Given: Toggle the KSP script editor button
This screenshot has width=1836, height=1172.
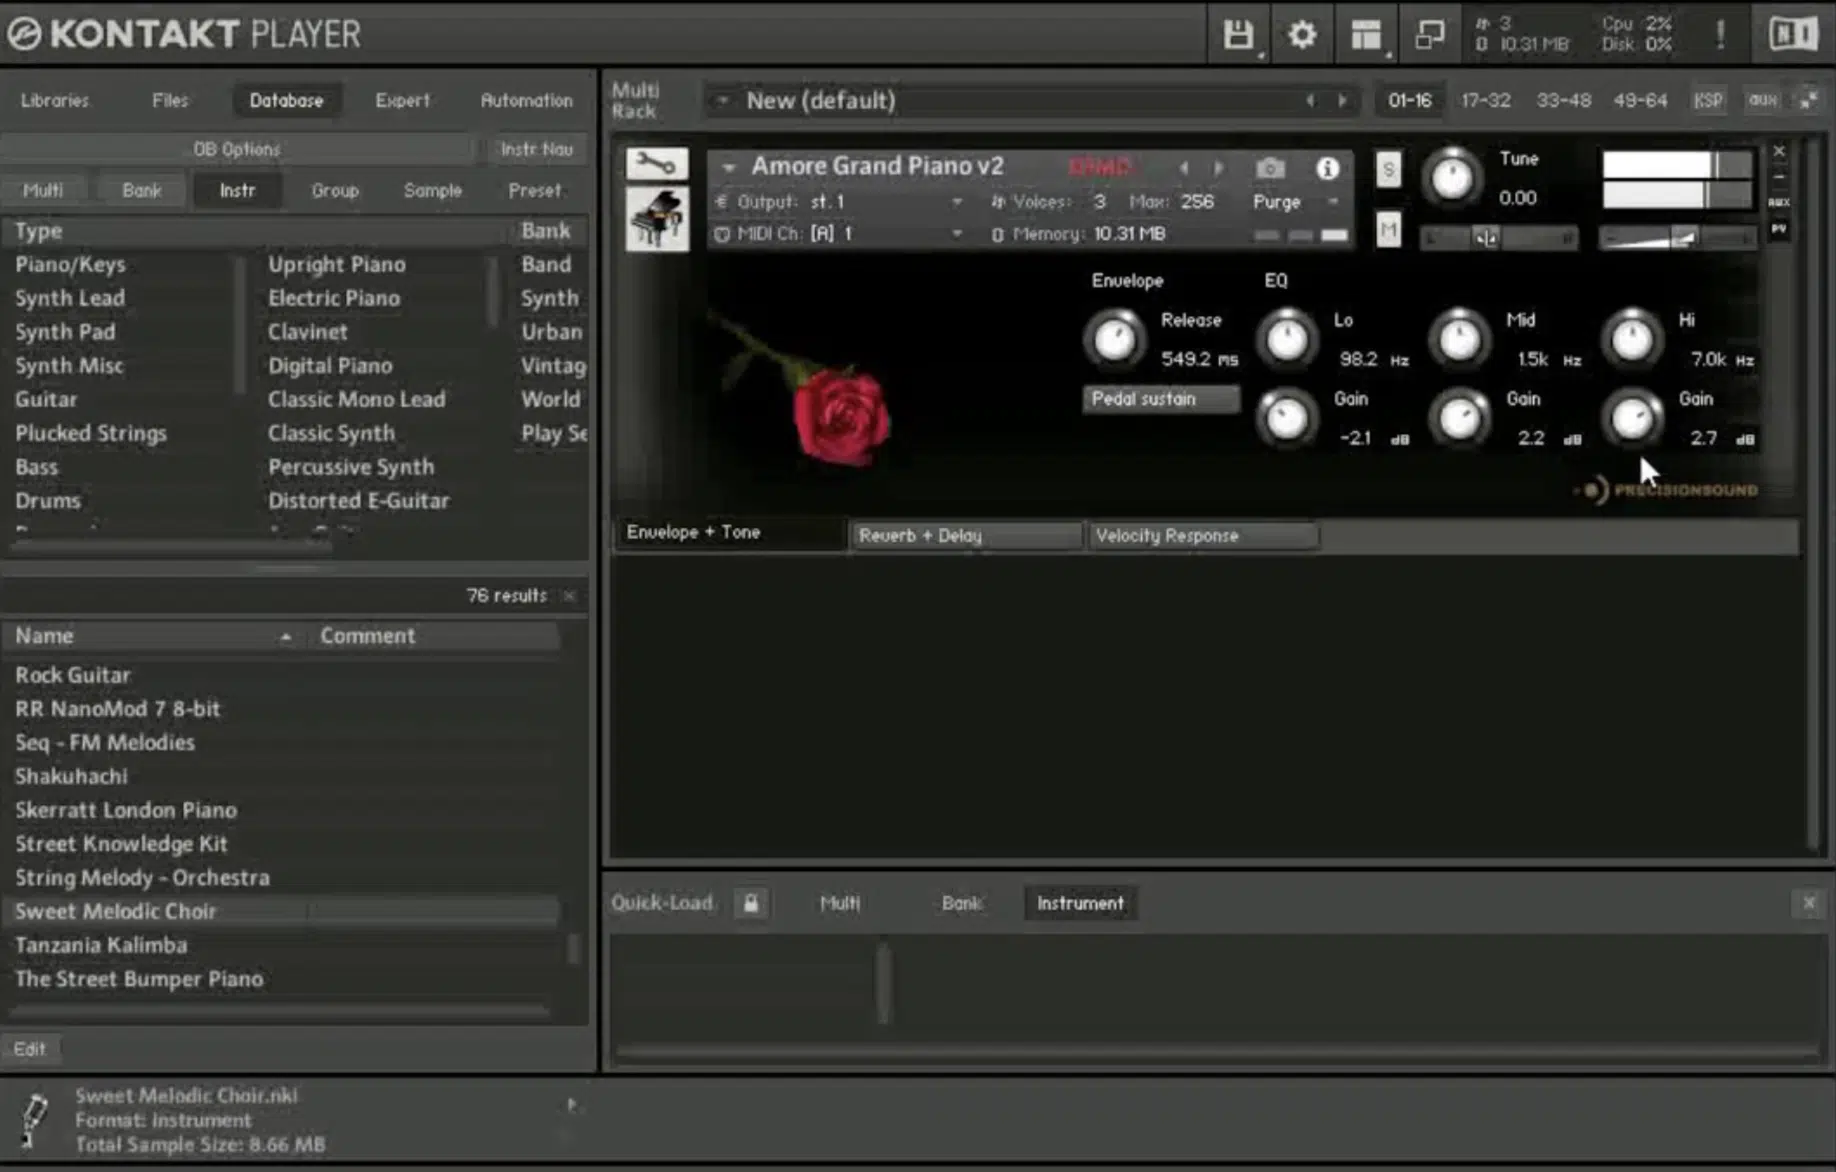Looking at the screenshot, I should tap(1708, 100).
